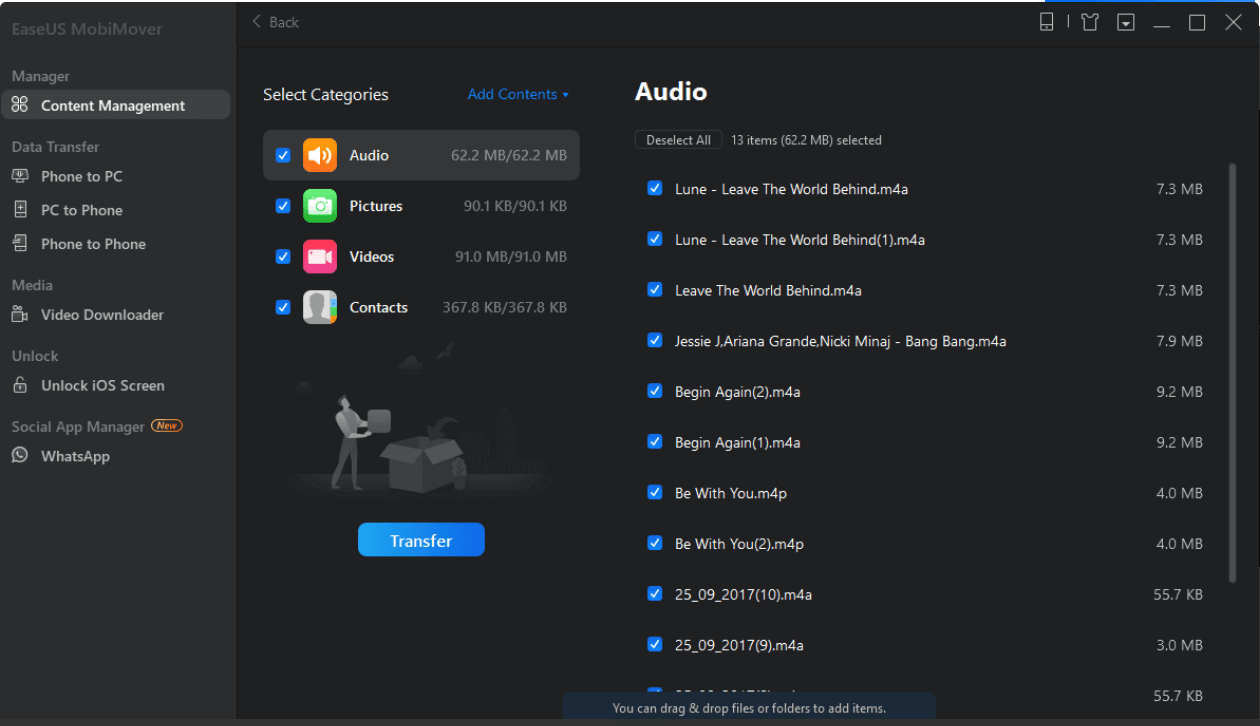1260x726 pixels.
Task: Click the 13 items selected status text
Action: click(806, 140)
